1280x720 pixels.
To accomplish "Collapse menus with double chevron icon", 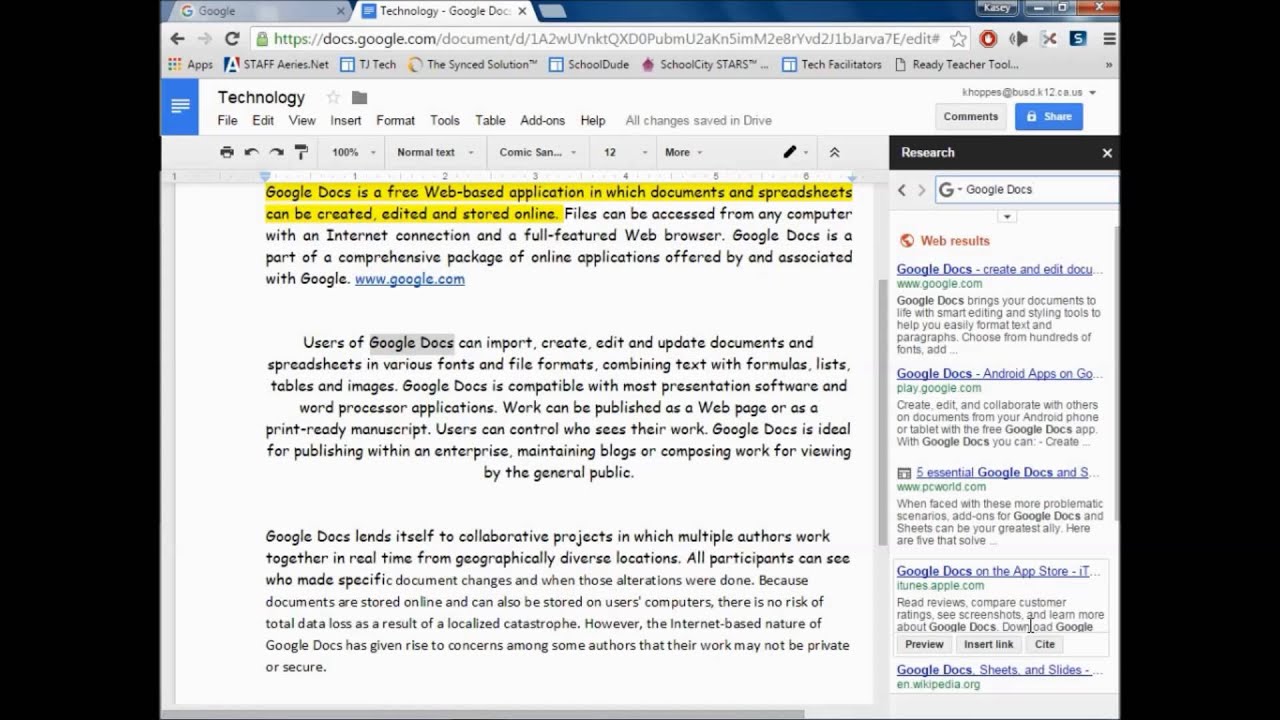I will pos(834,152).
